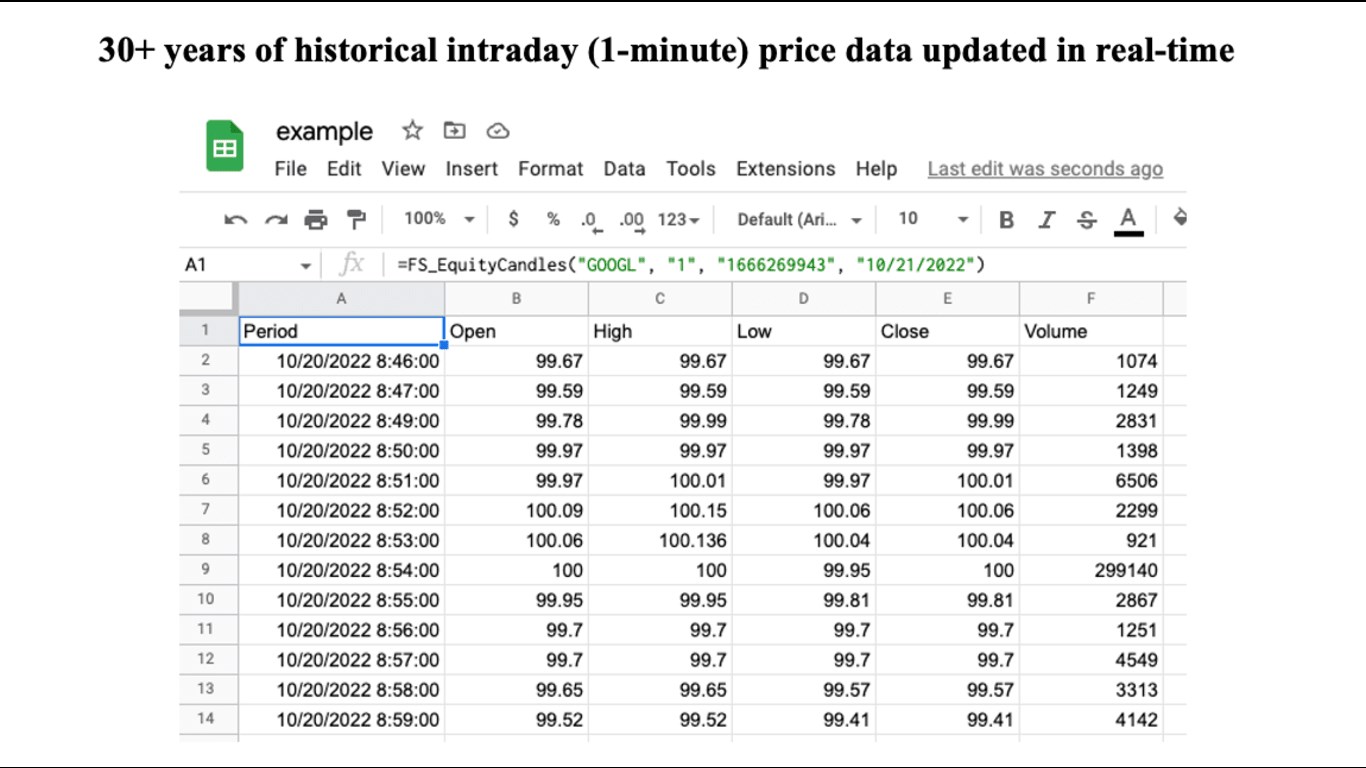Open the 'Last edit was seconds ago' link
Screen dimensions: 1366x768
click(x=1045, y=169)
